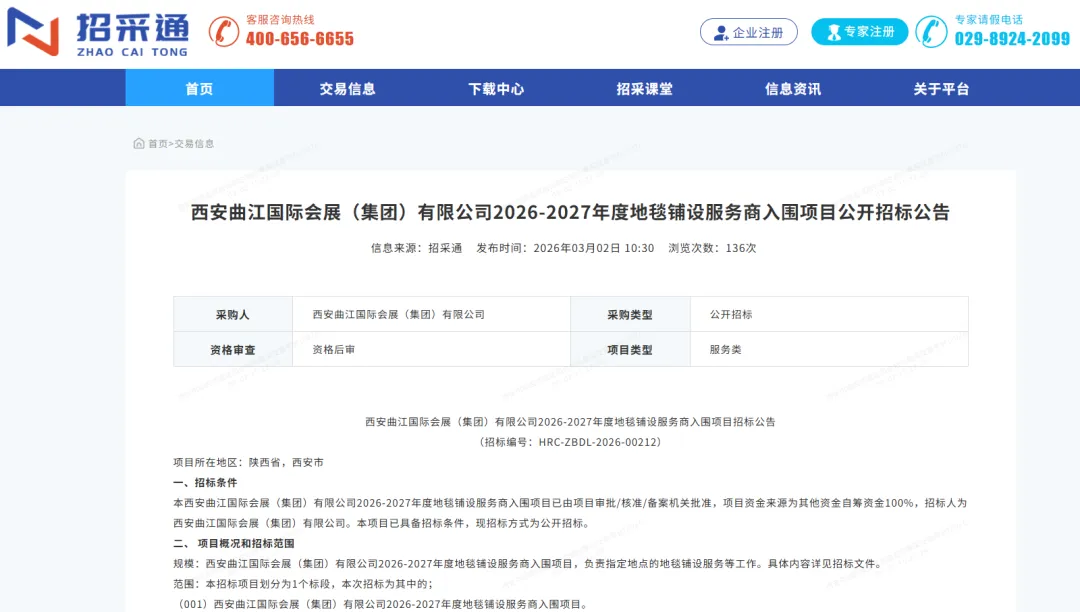The image size is (1080, 612).
Task: Click the 服务类 table cell
Action: [x=829, y=350]
